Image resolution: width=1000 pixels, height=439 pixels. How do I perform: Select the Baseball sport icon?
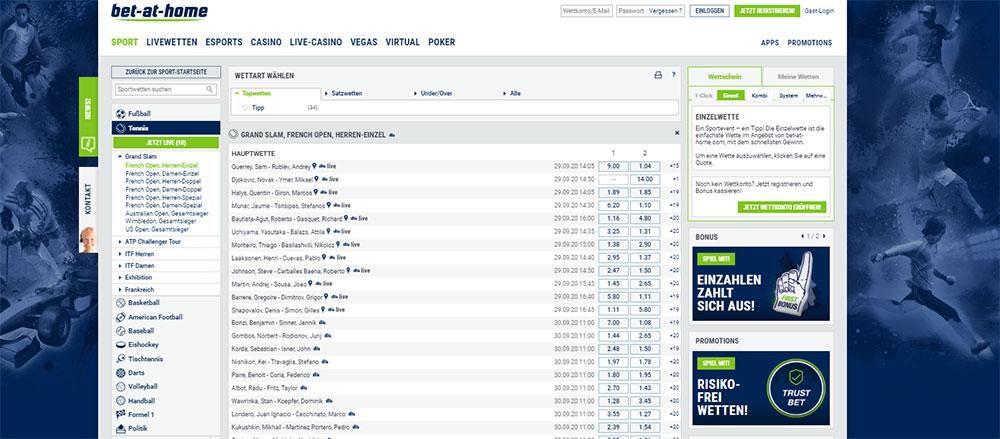click(x=121, y=331)
